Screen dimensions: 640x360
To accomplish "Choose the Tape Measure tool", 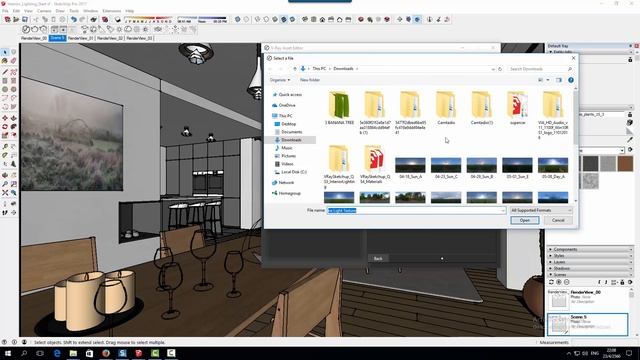I will coord(5,147).
